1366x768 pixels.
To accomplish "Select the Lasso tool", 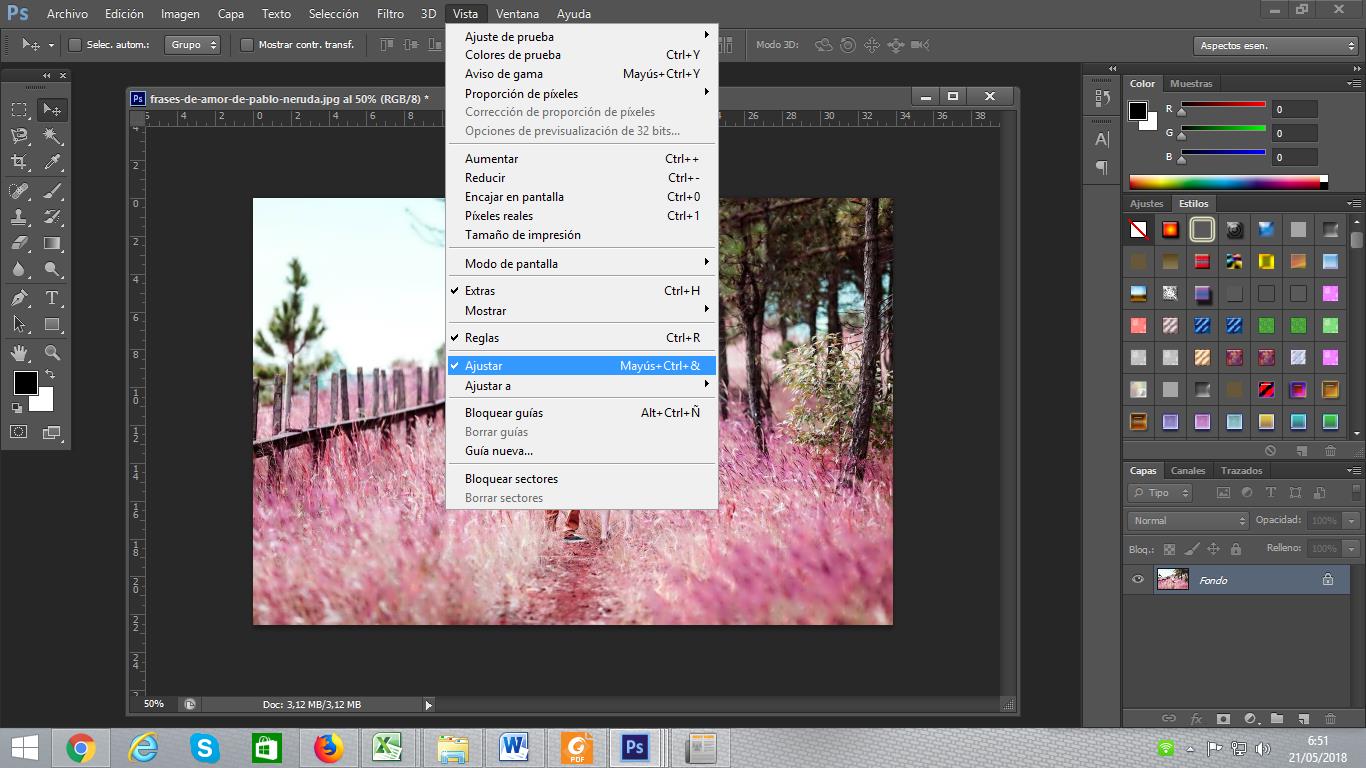I will tap(19, 135).
